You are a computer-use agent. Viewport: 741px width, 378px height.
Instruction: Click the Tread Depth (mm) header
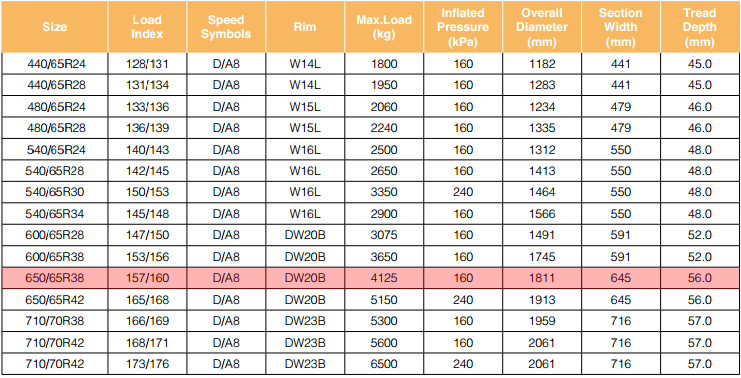click(700, 27)
